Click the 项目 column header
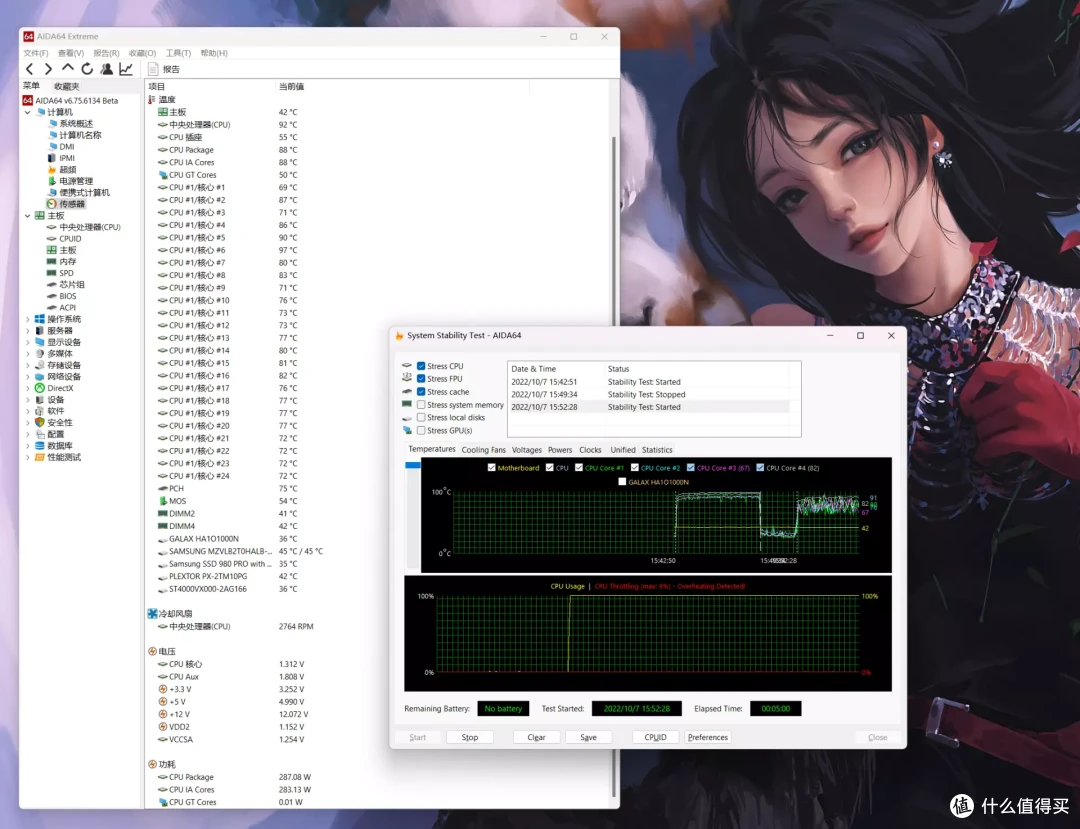Viewport: 1080px width, 829px height. click(x=157, y=86)
